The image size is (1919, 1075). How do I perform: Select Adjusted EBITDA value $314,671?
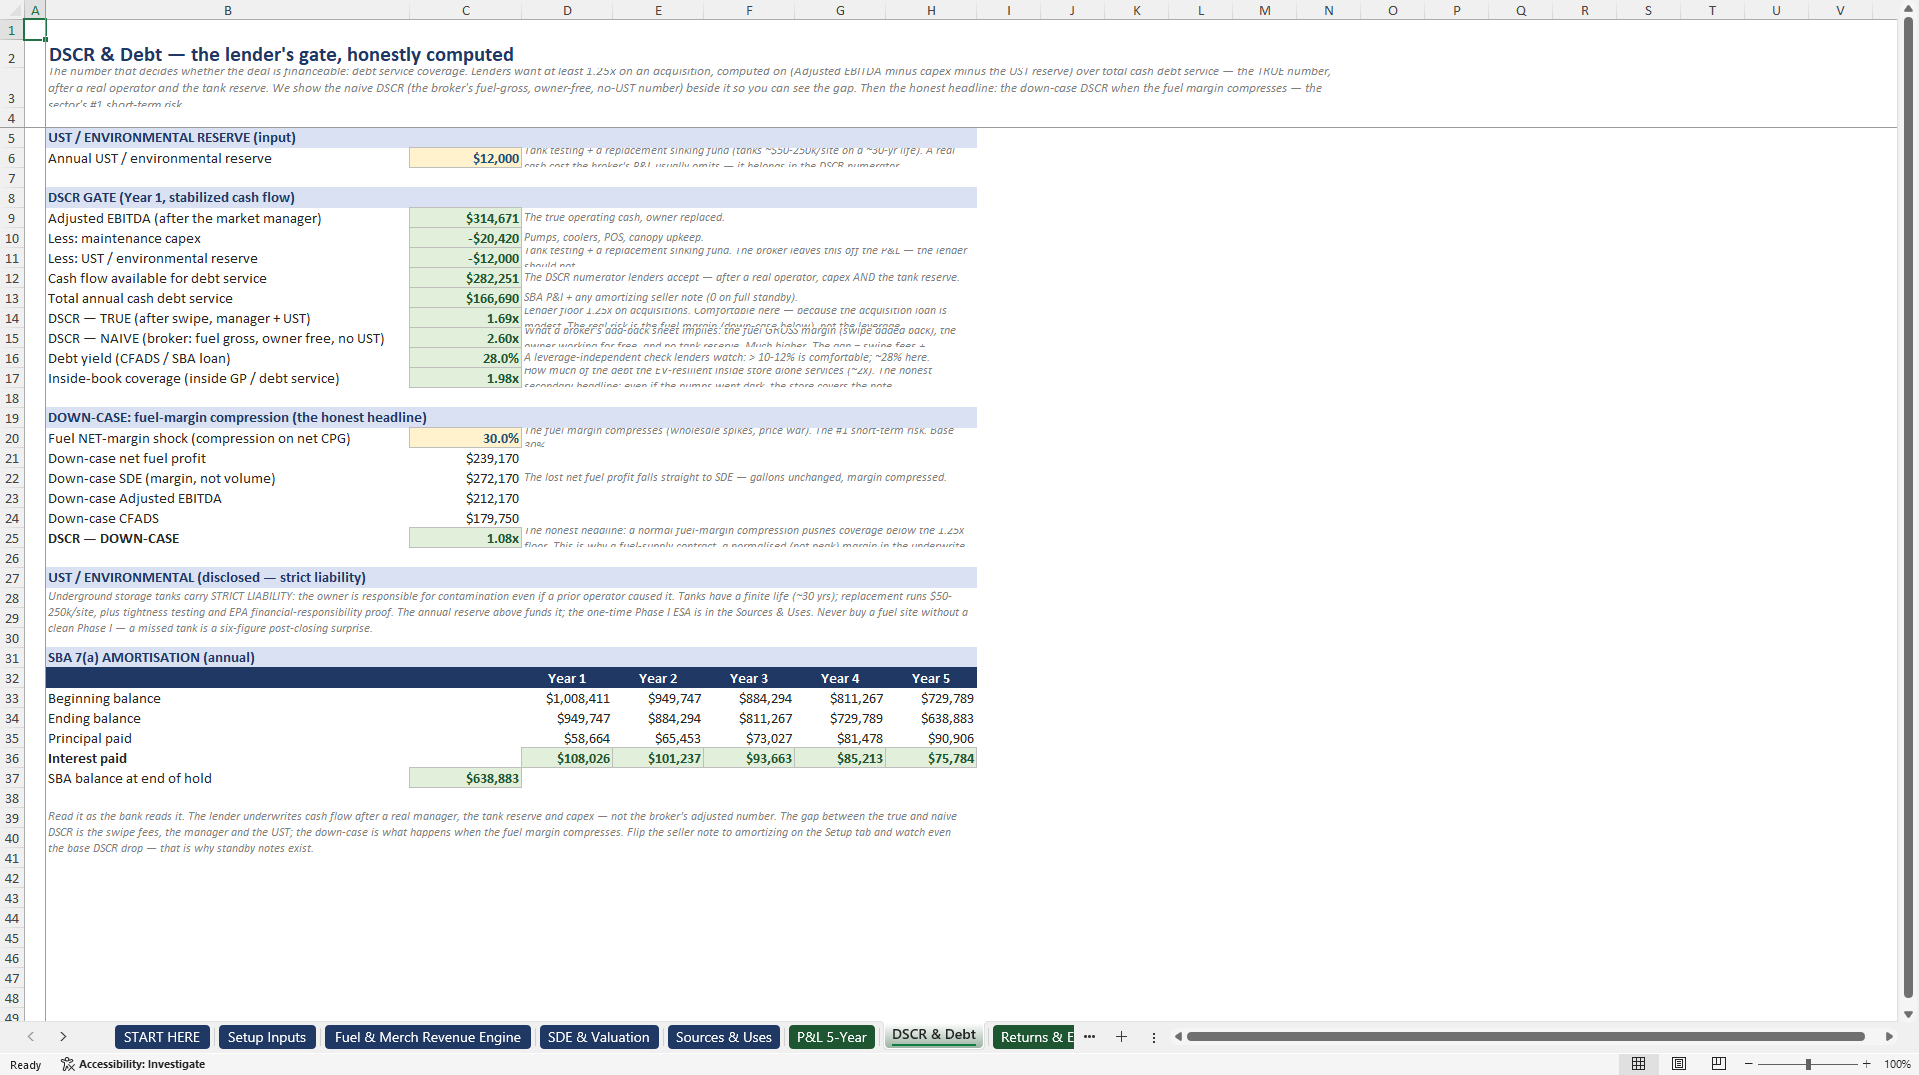click(x=465, y=218)
